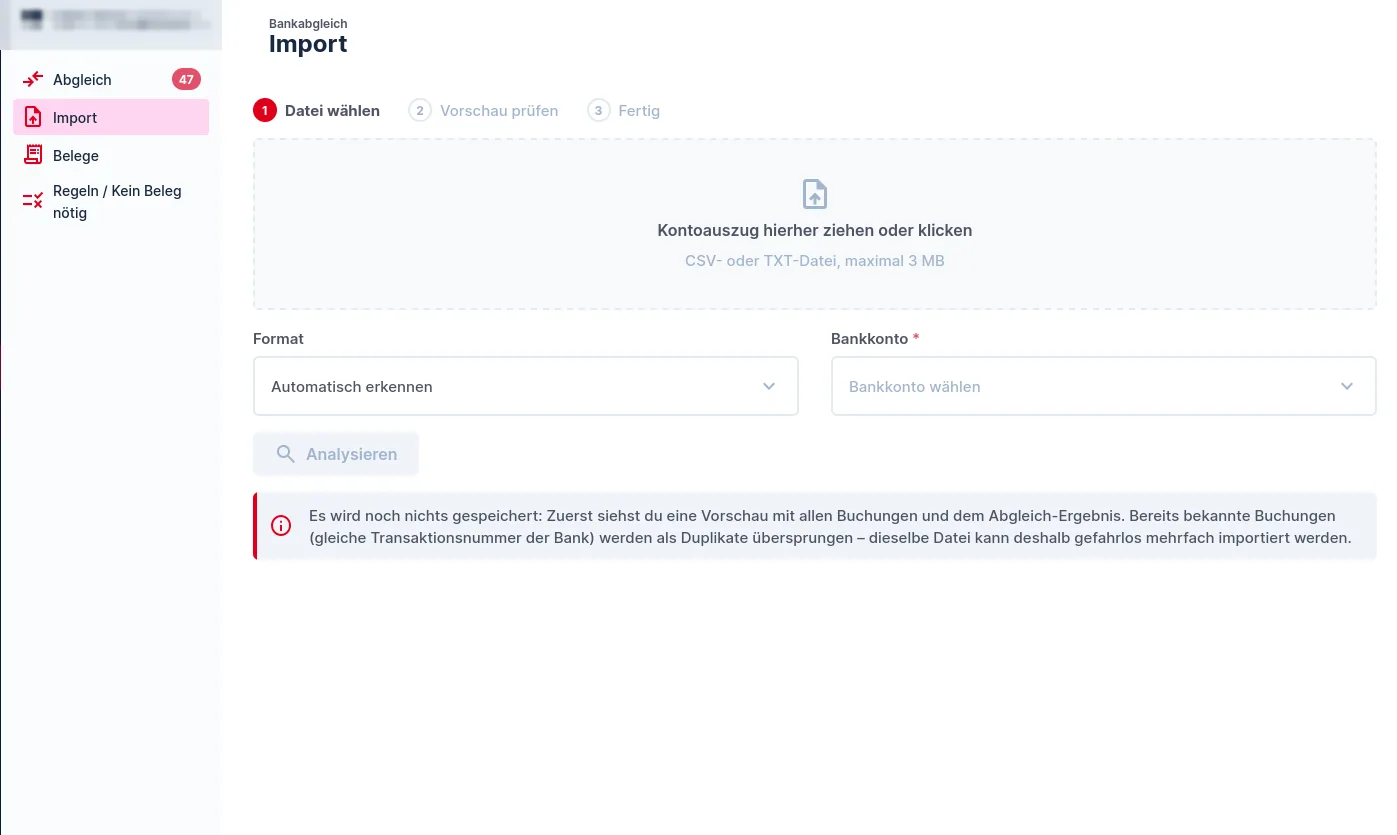Click the 'Bankkonto *' field label

(875, 339)
